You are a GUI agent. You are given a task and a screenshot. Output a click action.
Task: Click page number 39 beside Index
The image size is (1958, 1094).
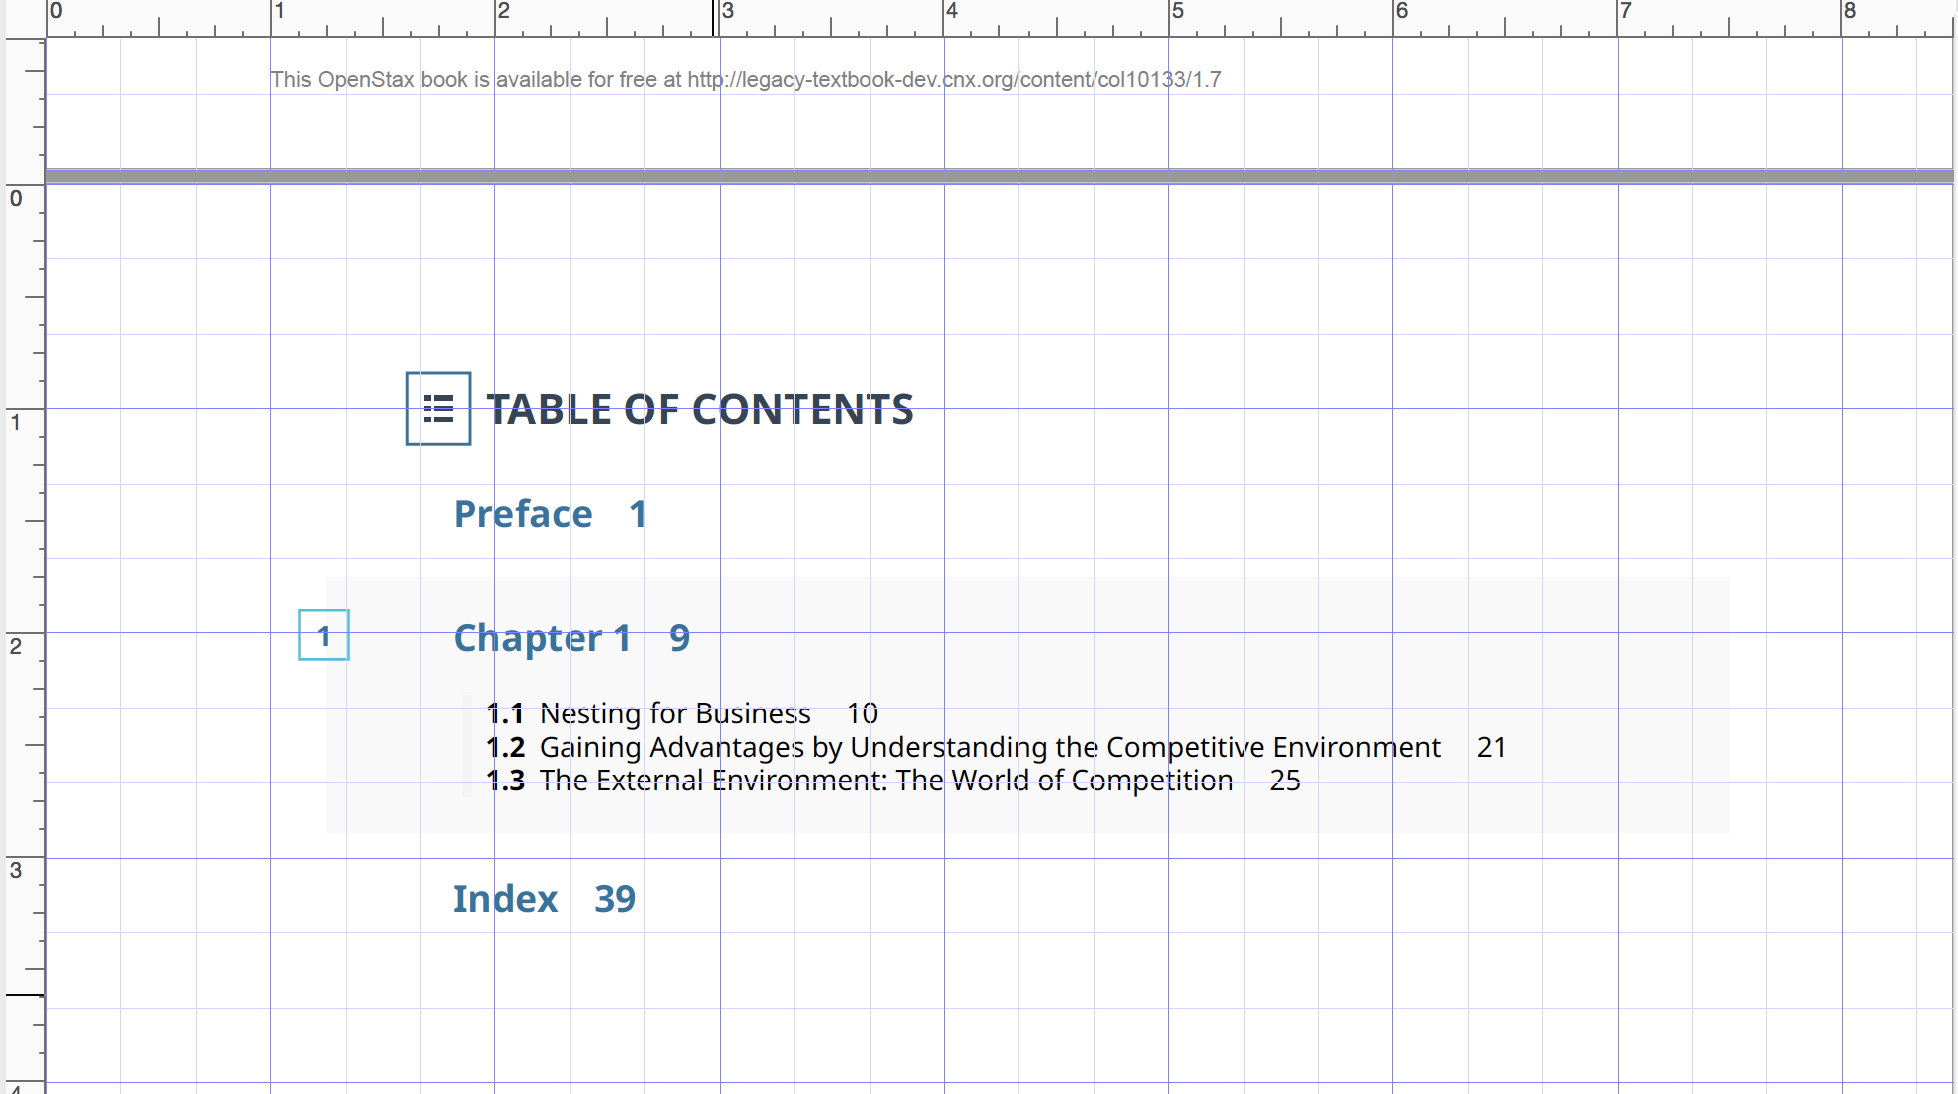[x=615, y=899]
